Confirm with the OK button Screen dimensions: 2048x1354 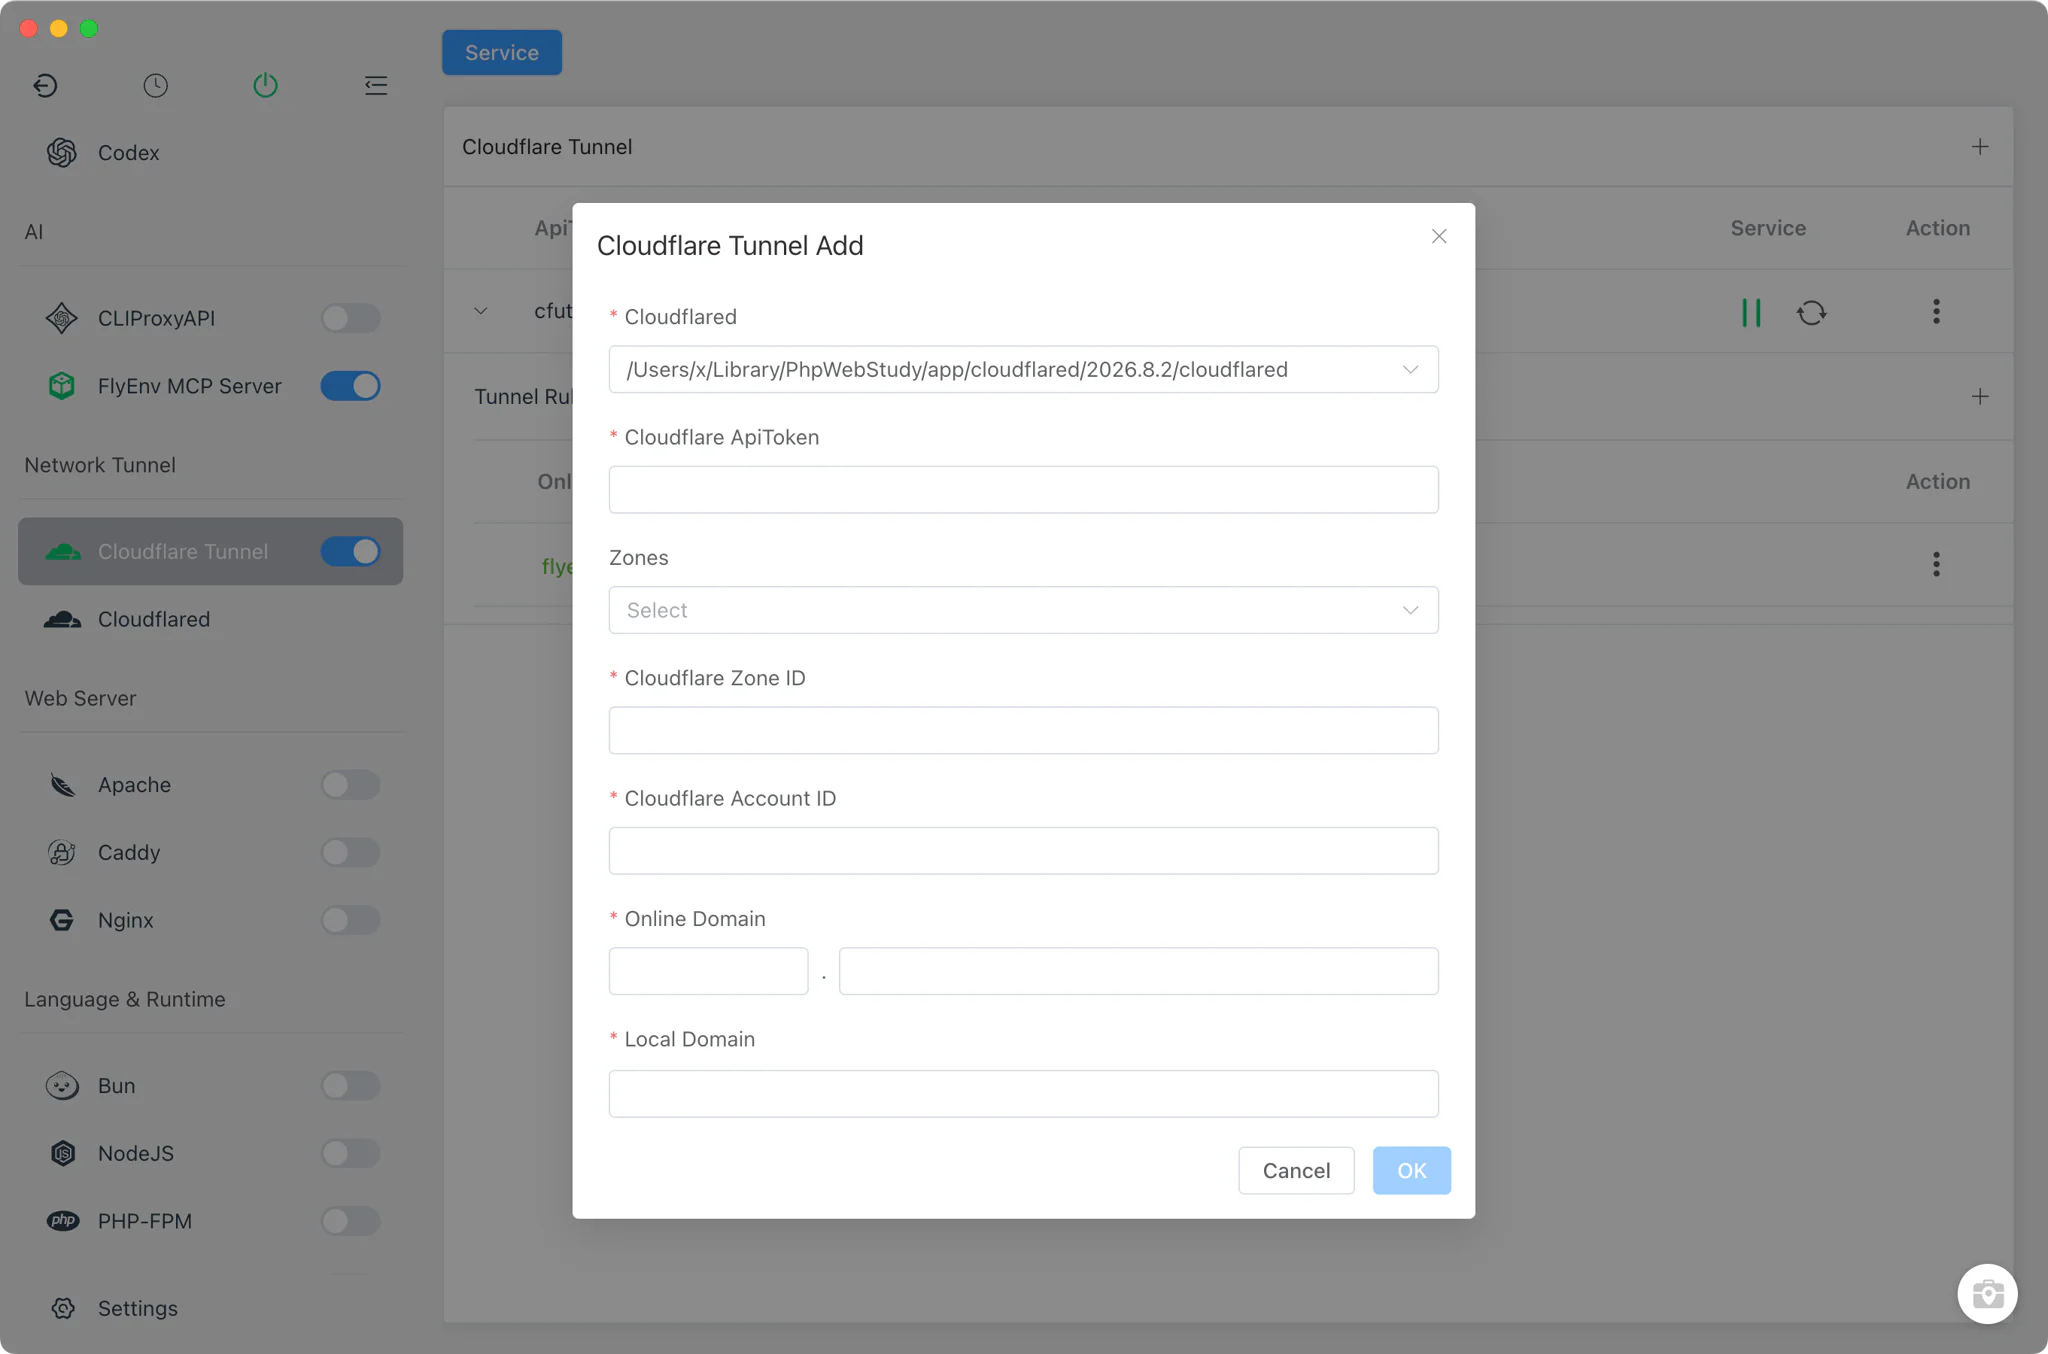click(x=1411, y=1170)
